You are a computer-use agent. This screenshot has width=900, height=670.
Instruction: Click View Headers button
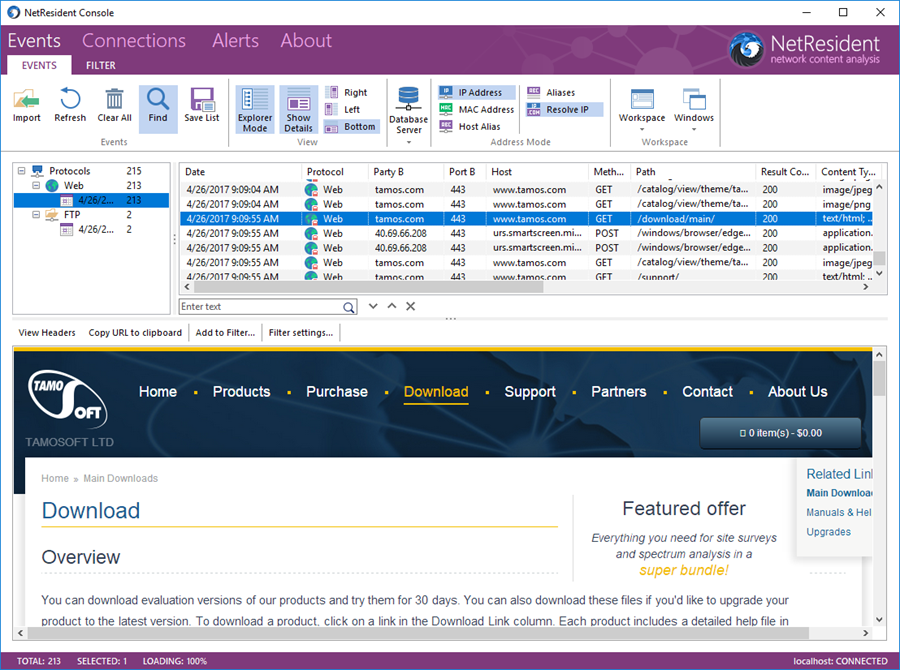[47, 332]
